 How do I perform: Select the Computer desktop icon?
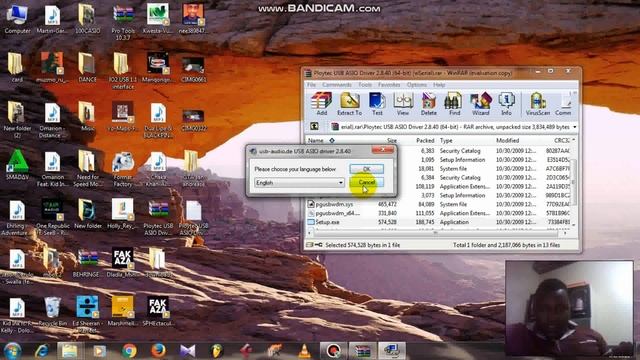coord(17,19)
